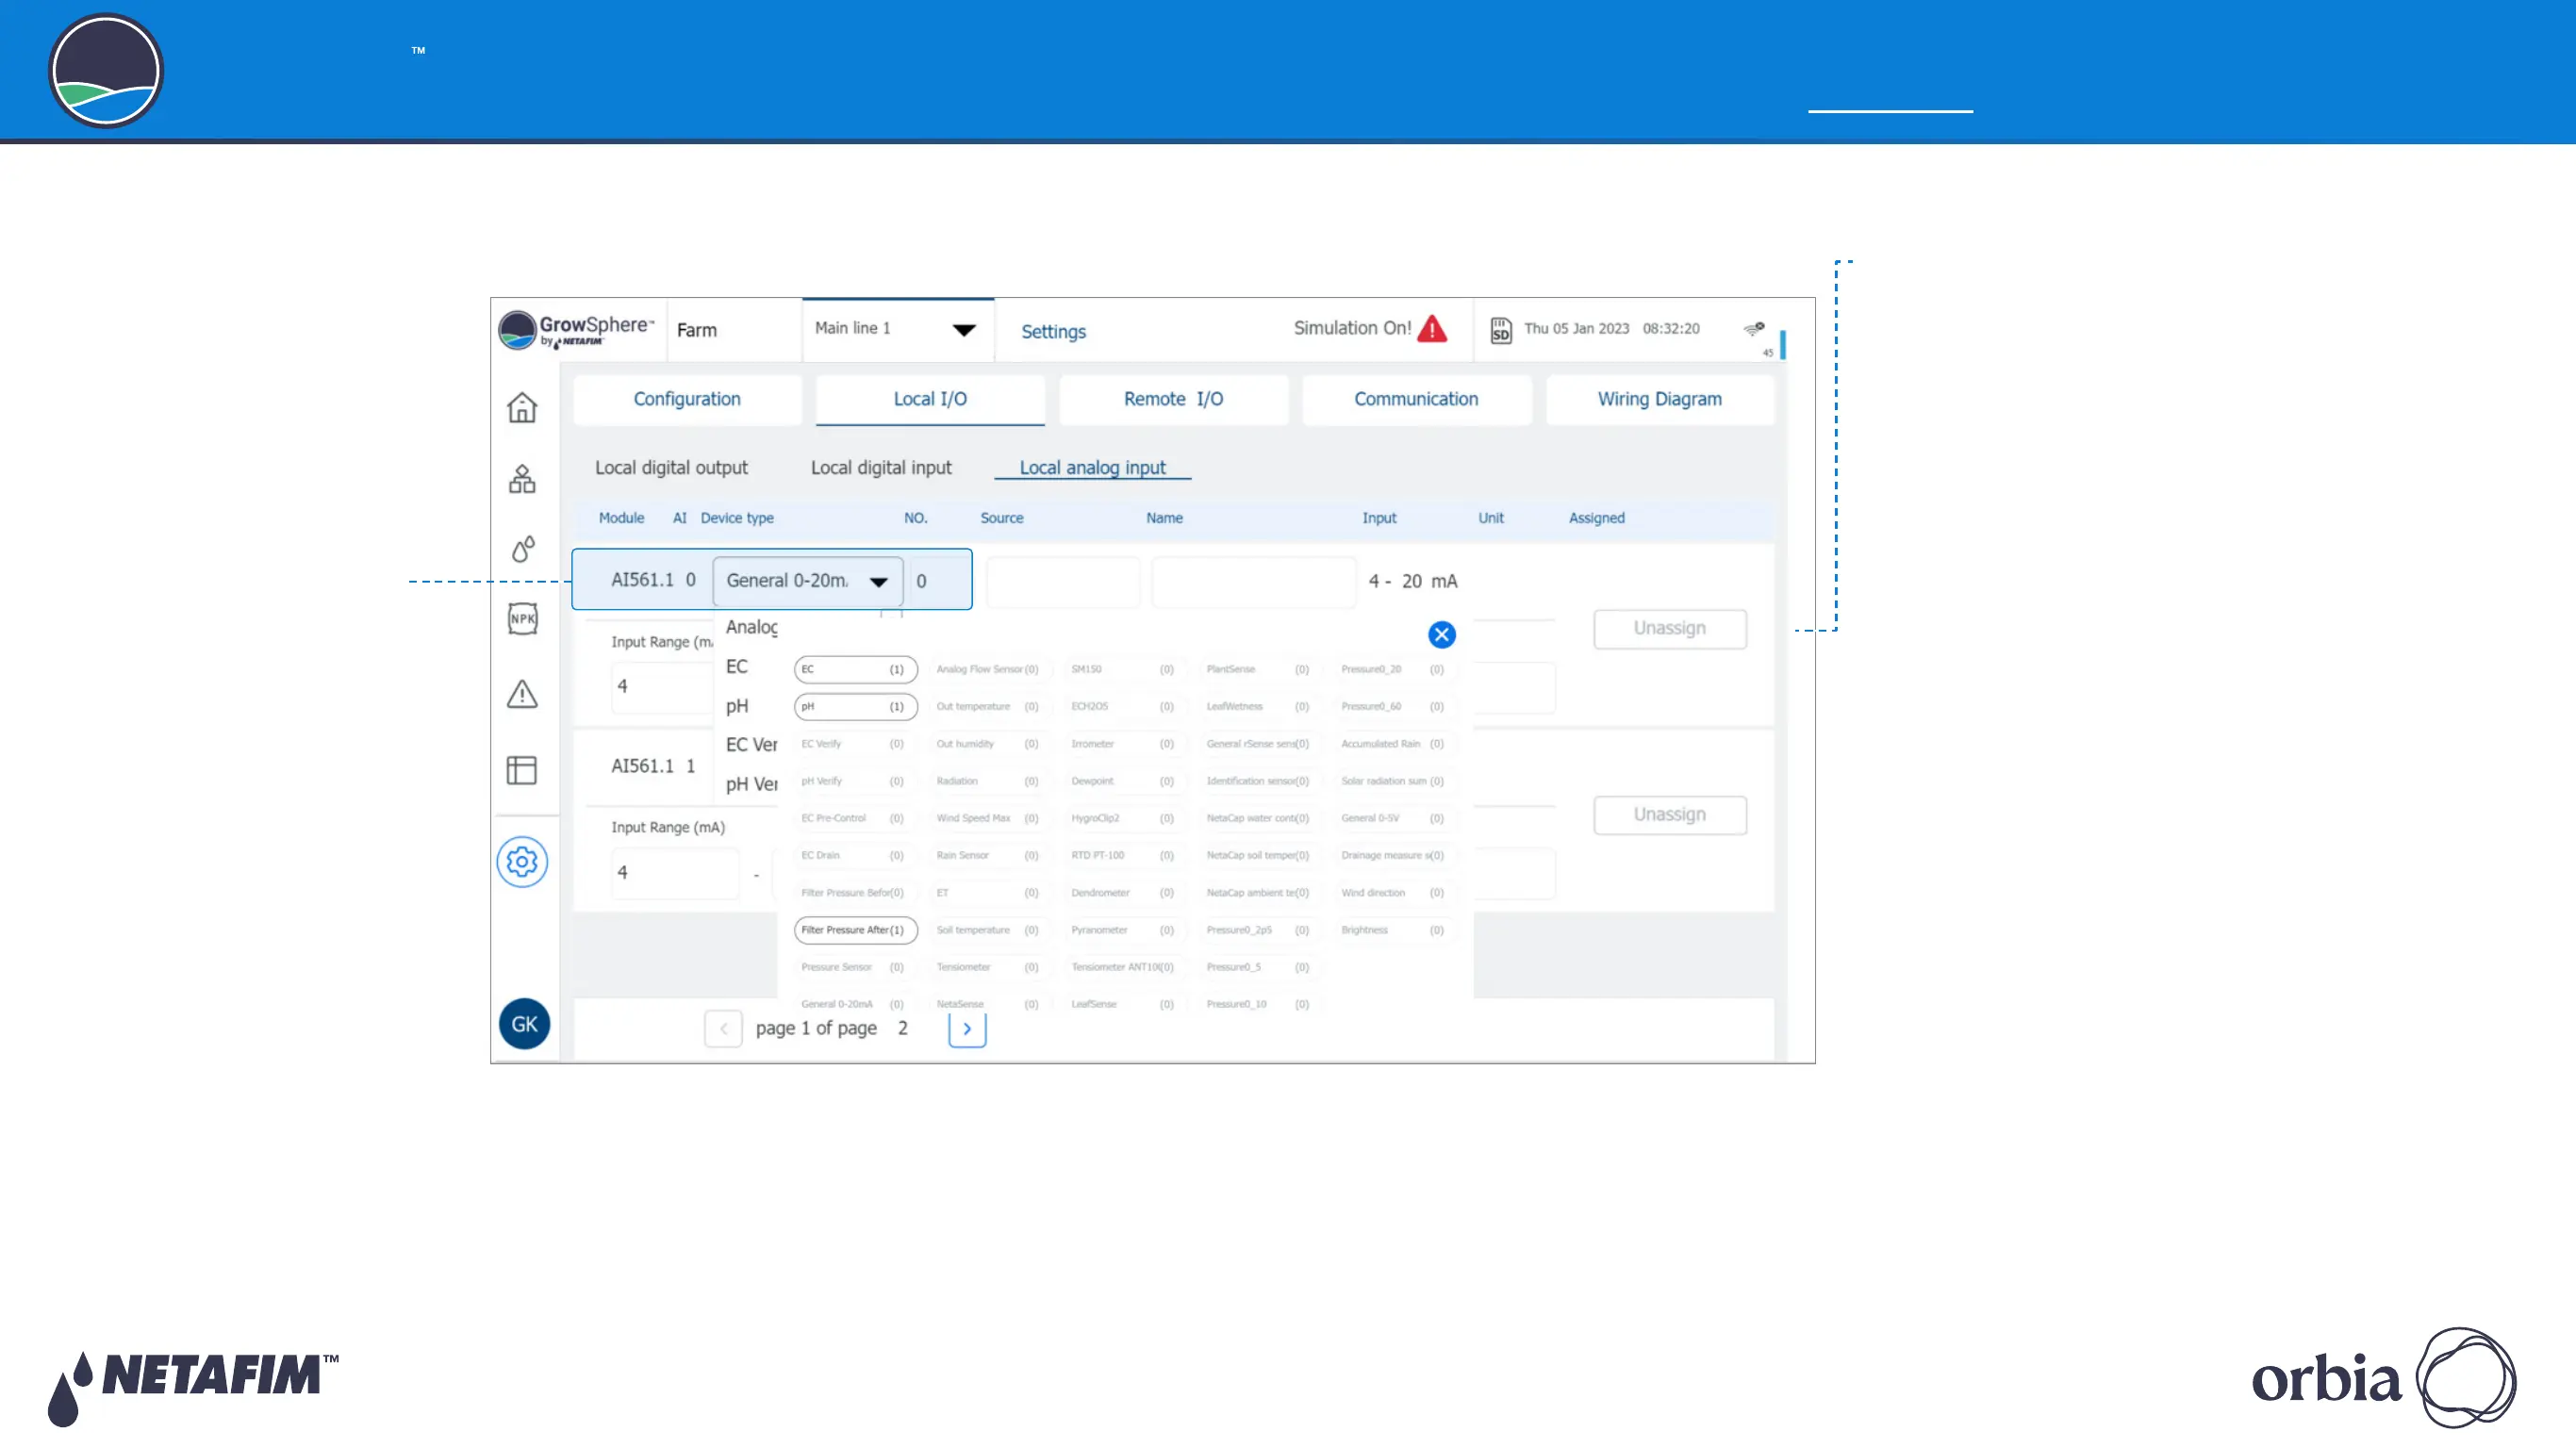Switch to the Communication tab
Viewport: 2576px width, 1448px height.
1416,399
